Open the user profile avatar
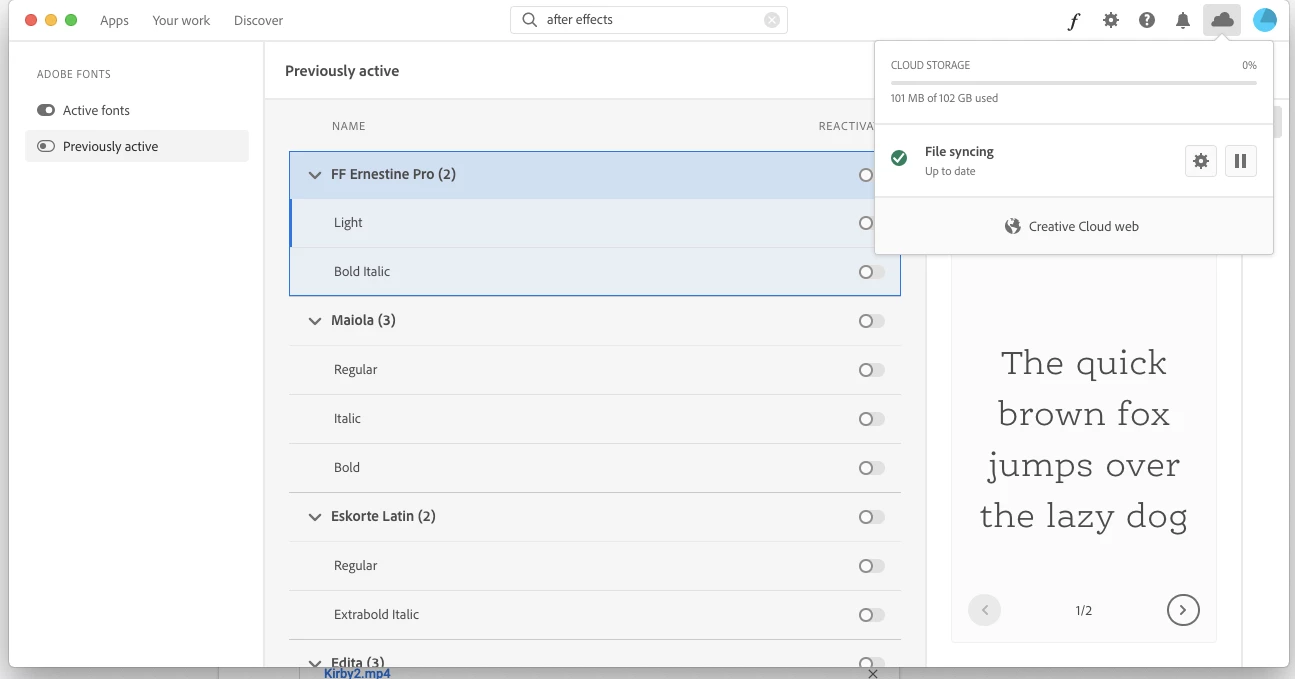This screenshot has height=679, width=1295. tap(1264, 20)
